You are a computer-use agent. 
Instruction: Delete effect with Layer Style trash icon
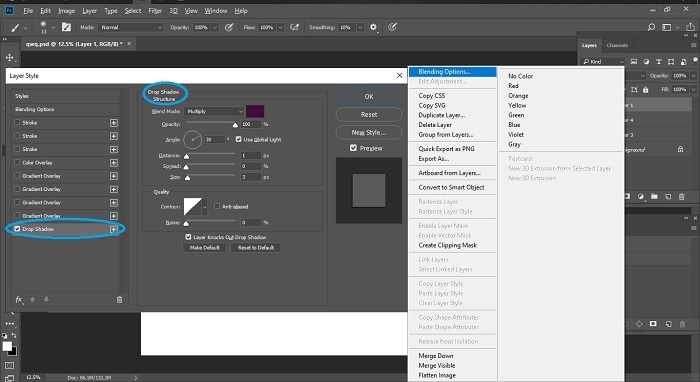coord(119,300)
